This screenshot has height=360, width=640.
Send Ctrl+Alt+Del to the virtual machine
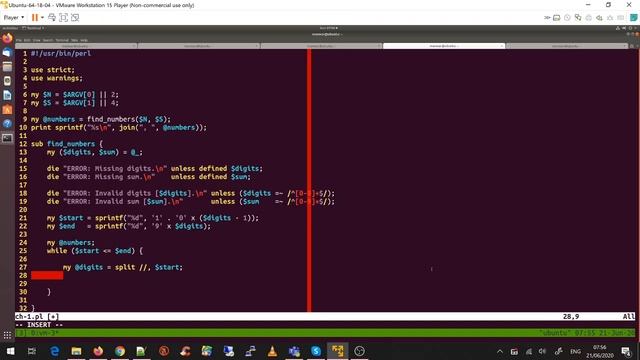click(52, 18)
